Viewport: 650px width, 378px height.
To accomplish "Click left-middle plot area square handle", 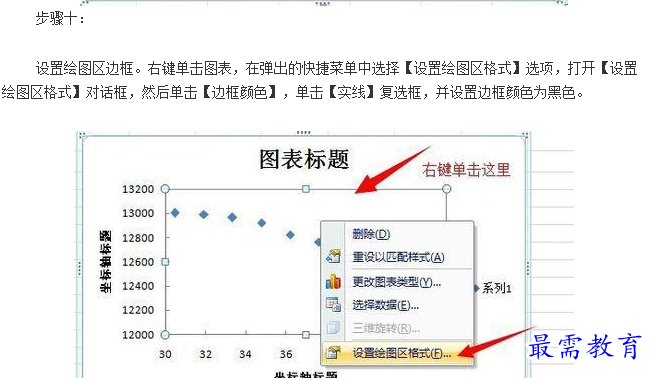I will tap(165, 262).
